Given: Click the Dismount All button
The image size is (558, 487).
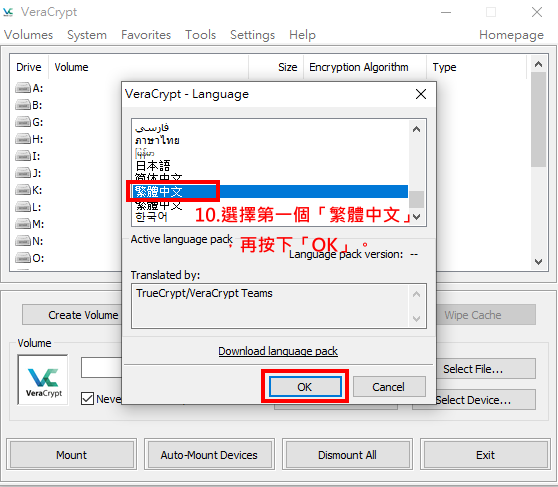Looking at the screenshot, I should point(347,455).
